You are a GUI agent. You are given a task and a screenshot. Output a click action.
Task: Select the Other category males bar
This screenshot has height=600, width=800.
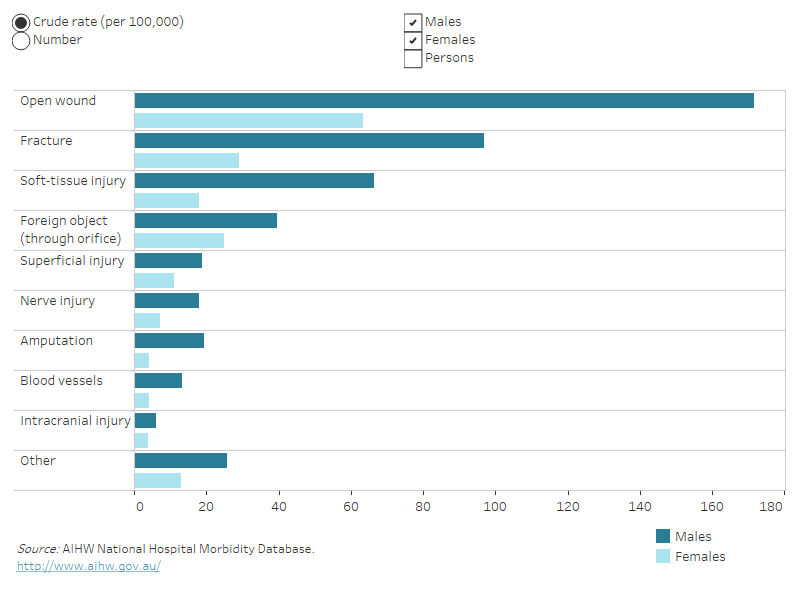(181, 460)
